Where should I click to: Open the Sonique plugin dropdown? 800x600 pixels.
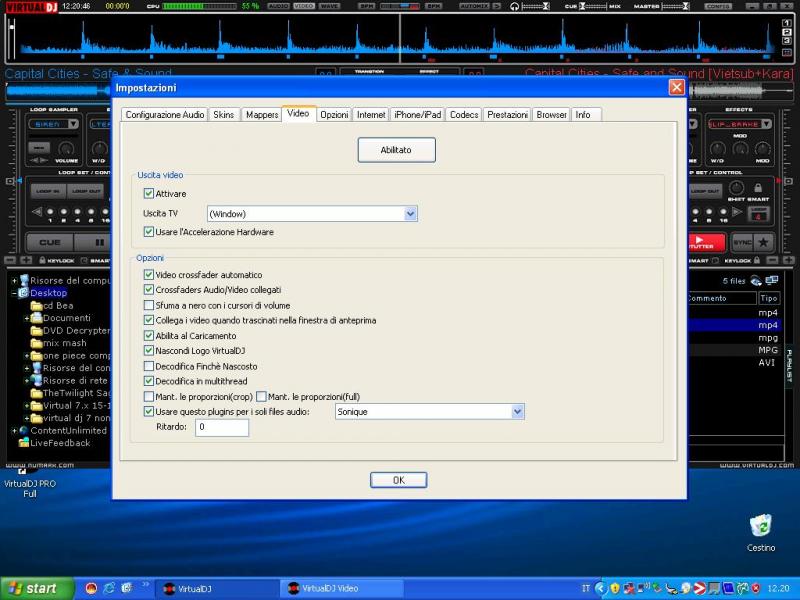[x=517, y=412]
